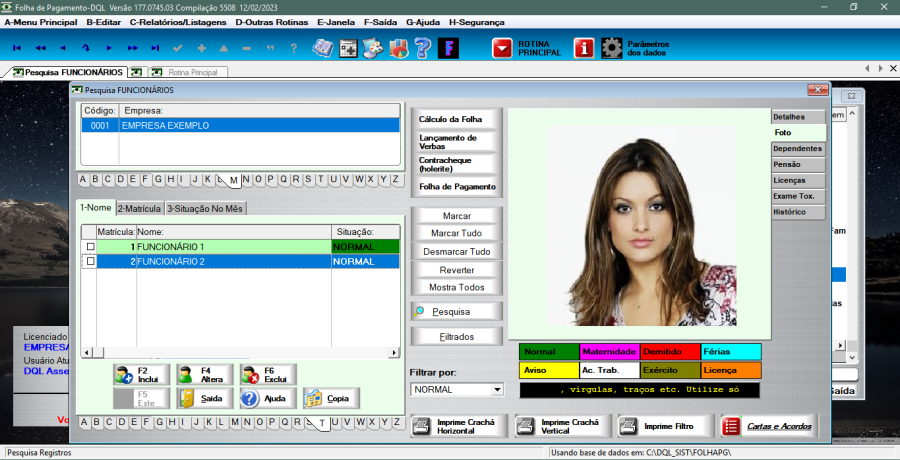Tick the checkbox for FUNCIONÁRIO 2
The height and width of the screenshot is (460, 900).
tap(91, 261)
